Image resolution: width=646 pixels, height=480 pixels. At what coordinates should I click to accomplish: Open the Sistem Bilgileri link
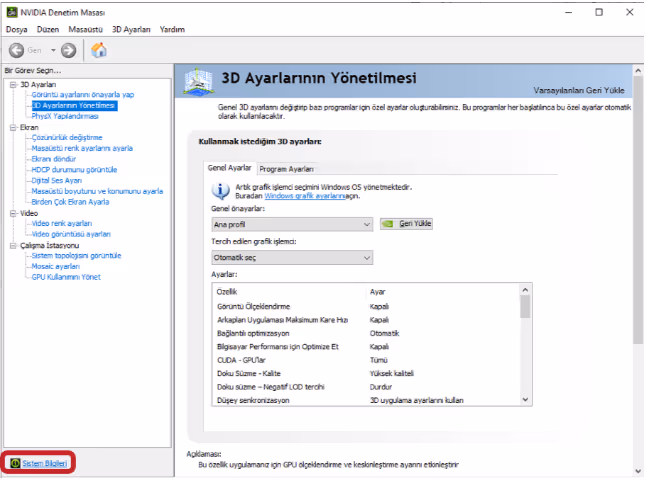coord(44,463)
